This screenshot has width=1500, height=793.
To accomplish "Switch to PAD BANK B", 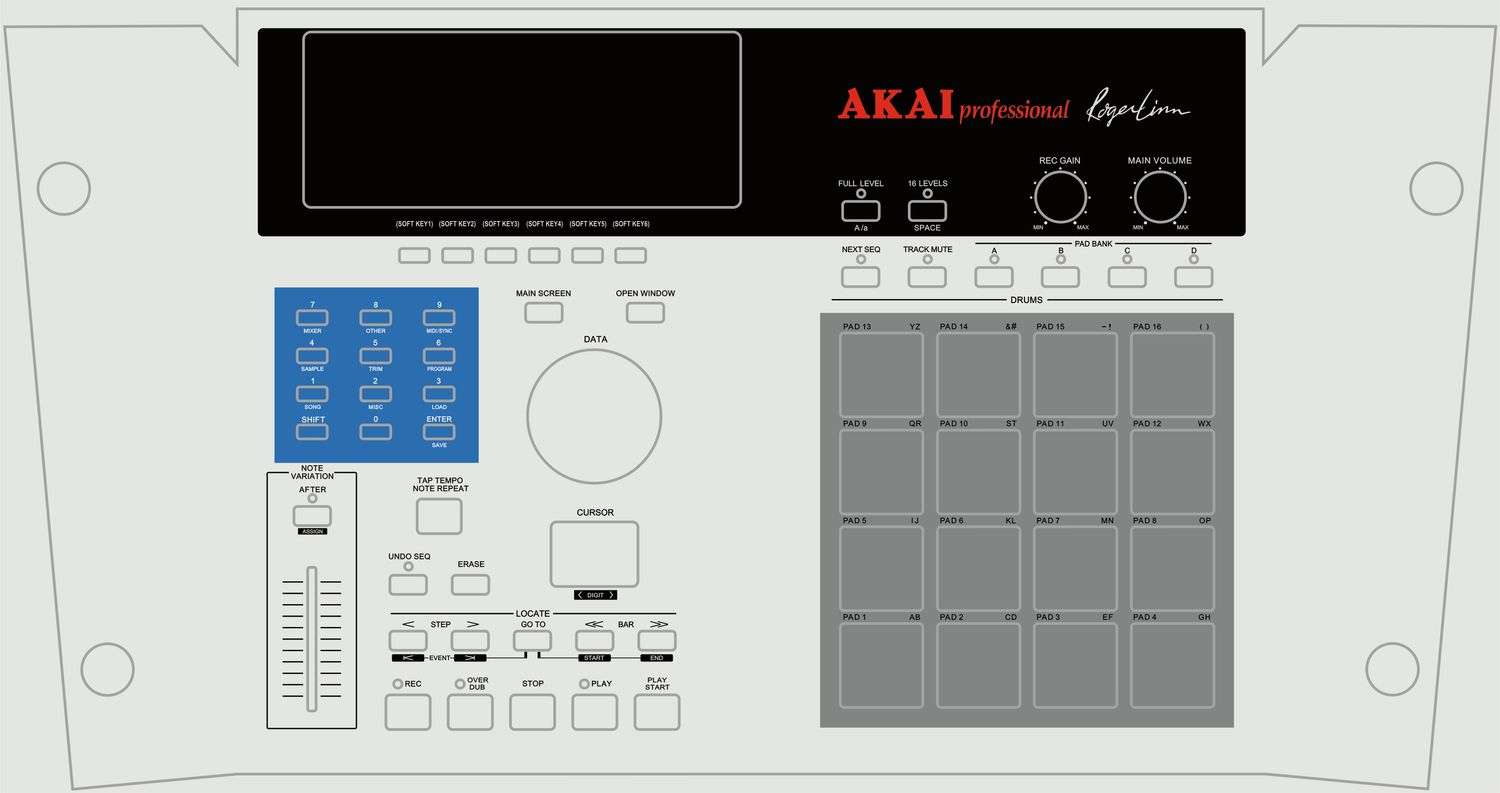I will pos(1060,275).
